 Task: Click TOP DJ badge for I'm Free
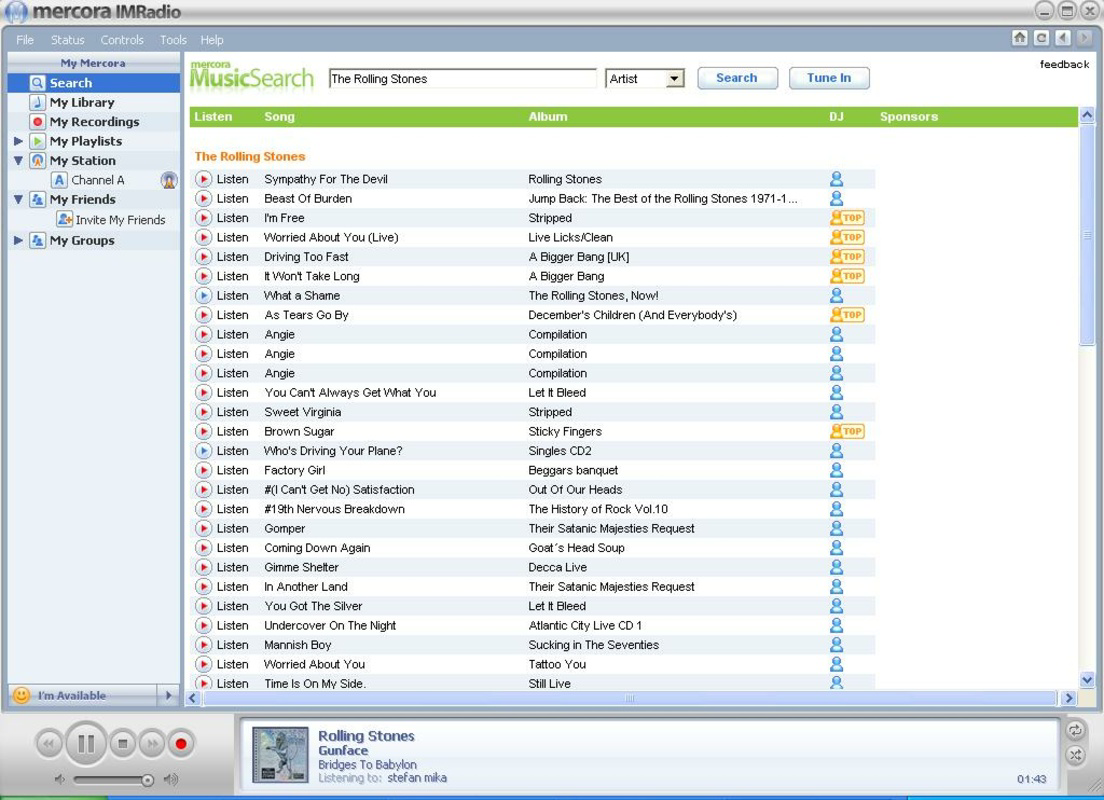click(x=847, y=218)
